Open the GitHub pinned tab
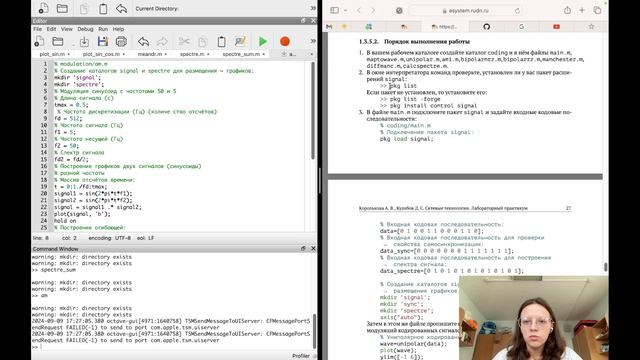 coord(487,27)
